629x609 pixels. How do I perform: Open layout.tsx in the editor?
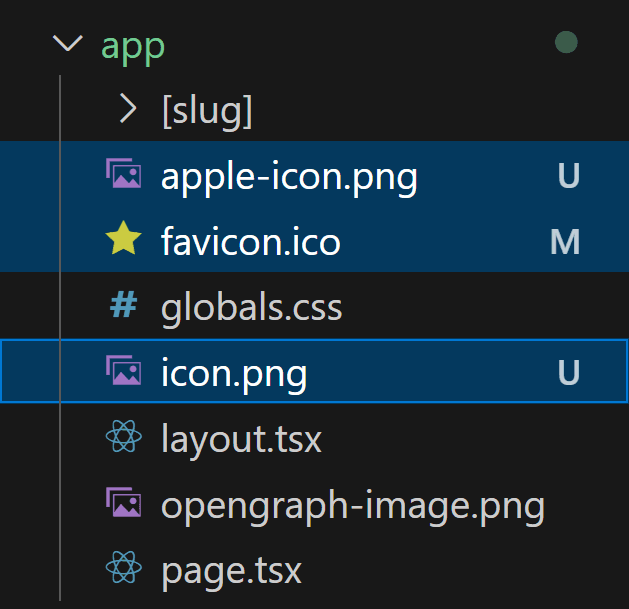click(x=241, y=440)
